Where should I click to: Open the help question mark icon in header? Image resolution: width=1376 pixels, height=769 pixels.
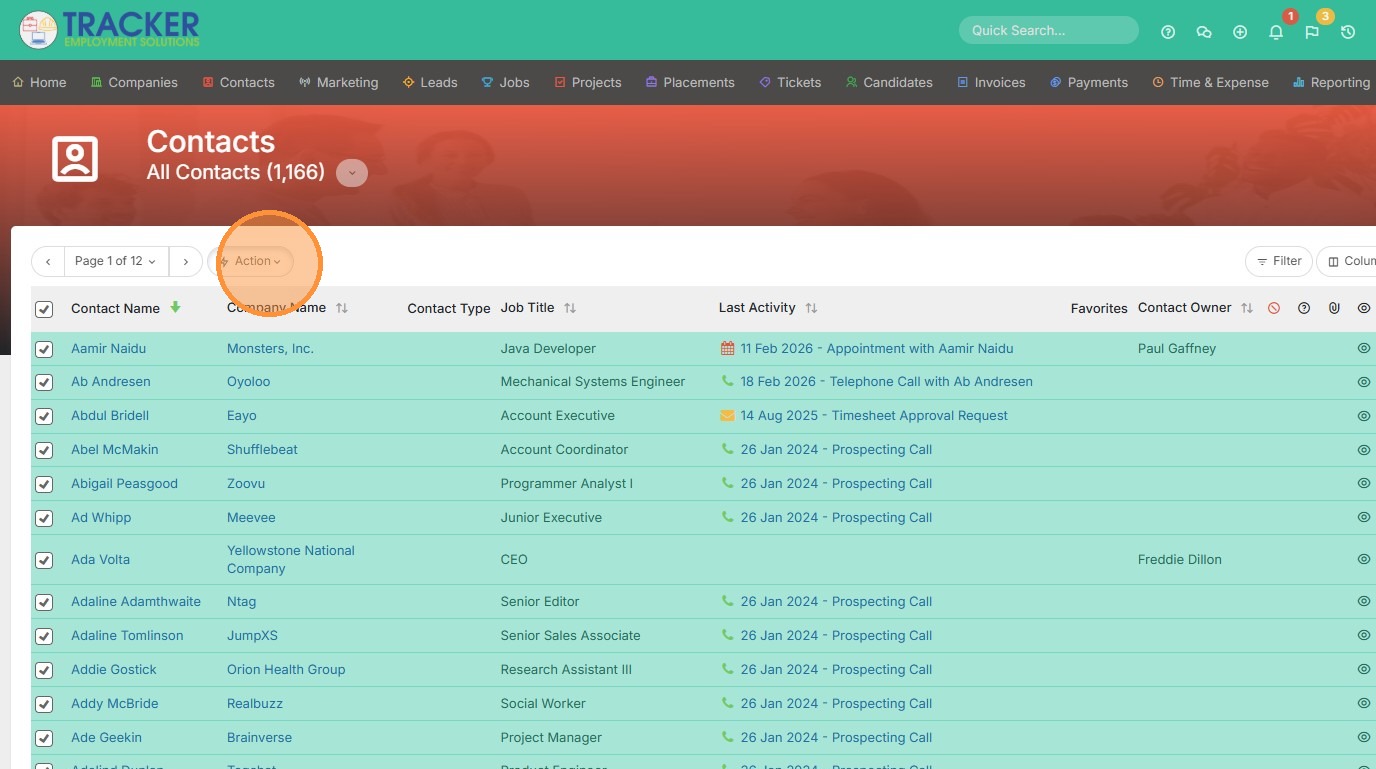tap(1168, 32)
